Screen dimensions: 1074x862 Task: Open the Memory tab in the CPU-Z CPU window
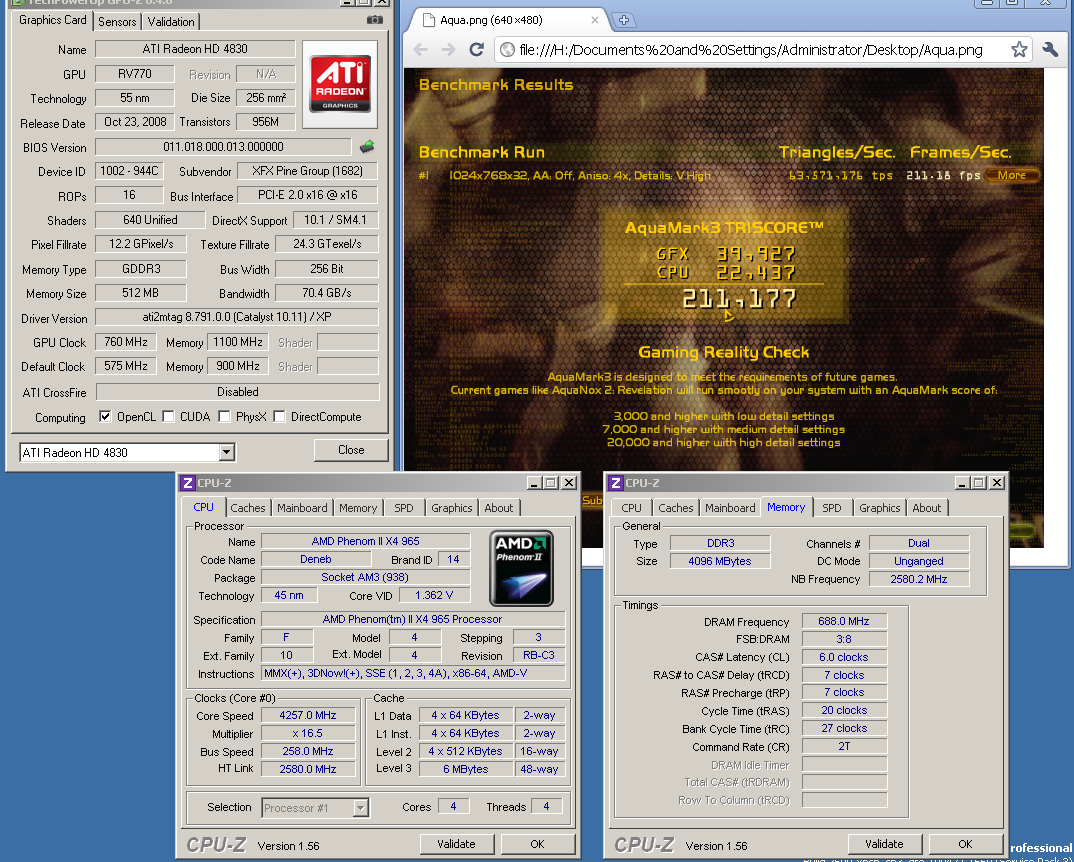click(x=358, y=508)
